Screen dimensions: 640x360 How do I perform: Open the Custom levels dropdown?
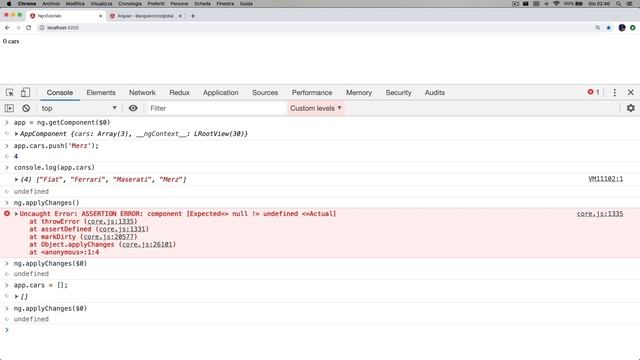[x=316, y=108]
